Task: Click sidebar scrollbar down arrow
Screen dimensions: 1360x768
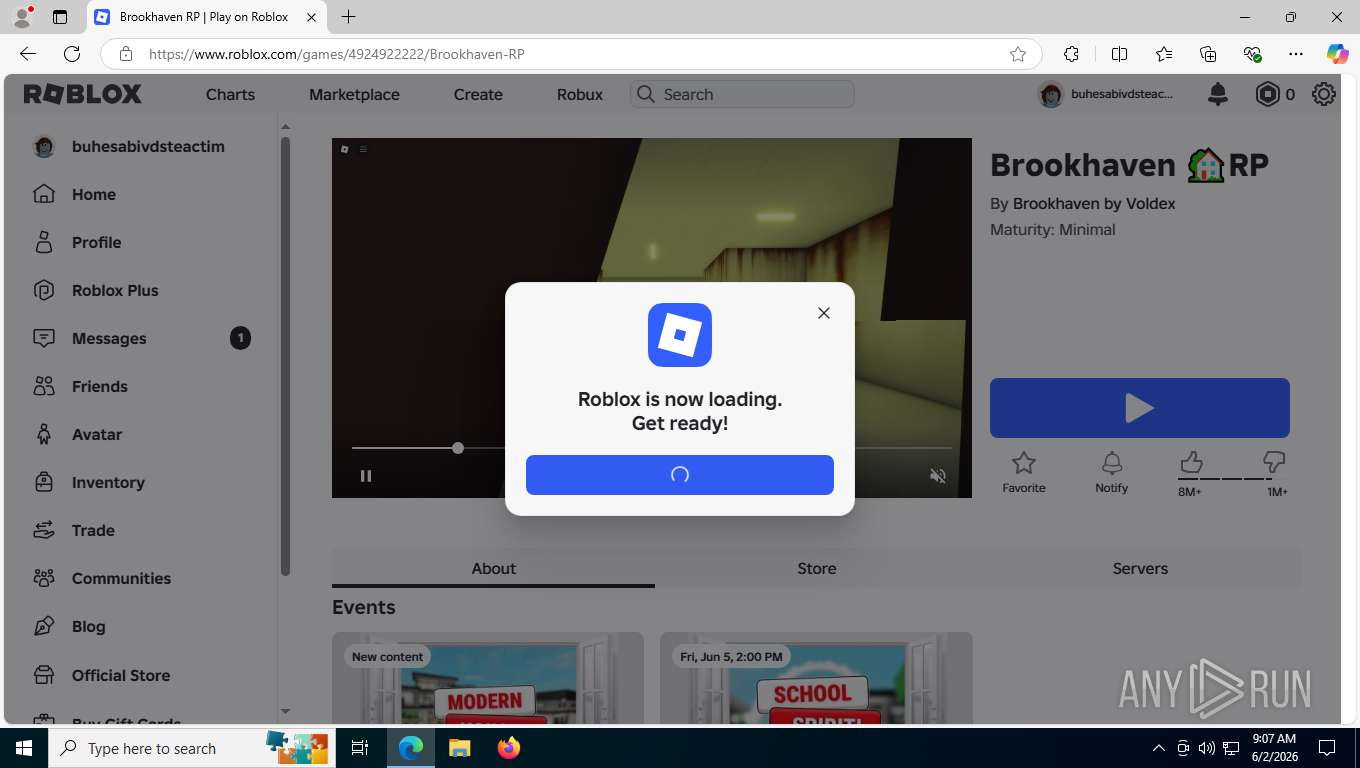Action: pyautogui.click(x=285, y=712)
